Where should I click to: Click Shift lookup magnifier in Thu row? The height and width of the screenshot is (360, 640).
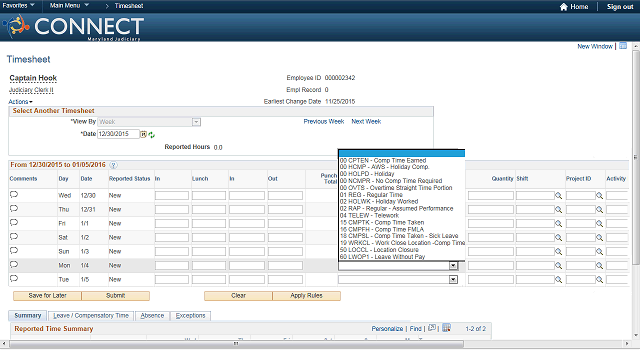click(558, 210)
